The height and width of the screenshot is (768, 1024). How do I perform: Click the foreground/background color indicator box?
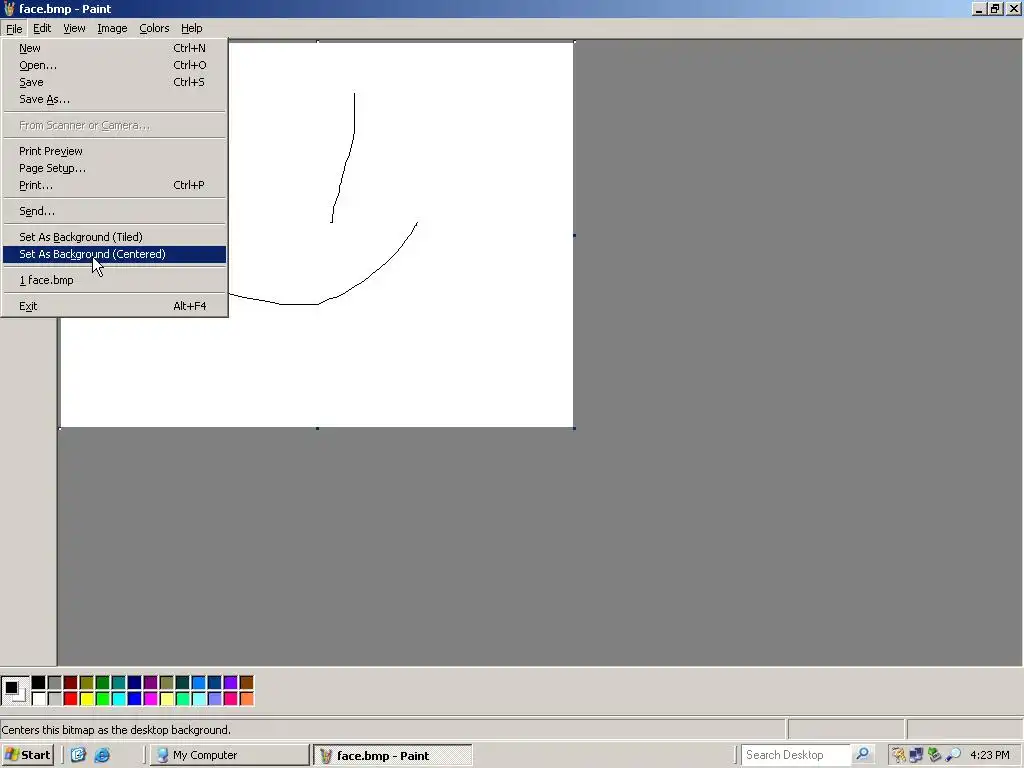14,691
